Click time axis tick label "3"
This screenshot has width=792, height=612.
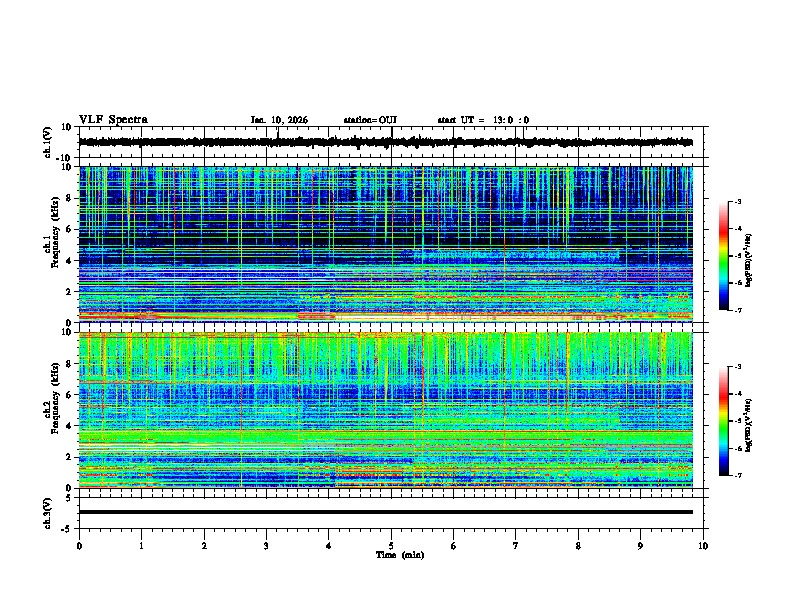[x=266, y=546]
